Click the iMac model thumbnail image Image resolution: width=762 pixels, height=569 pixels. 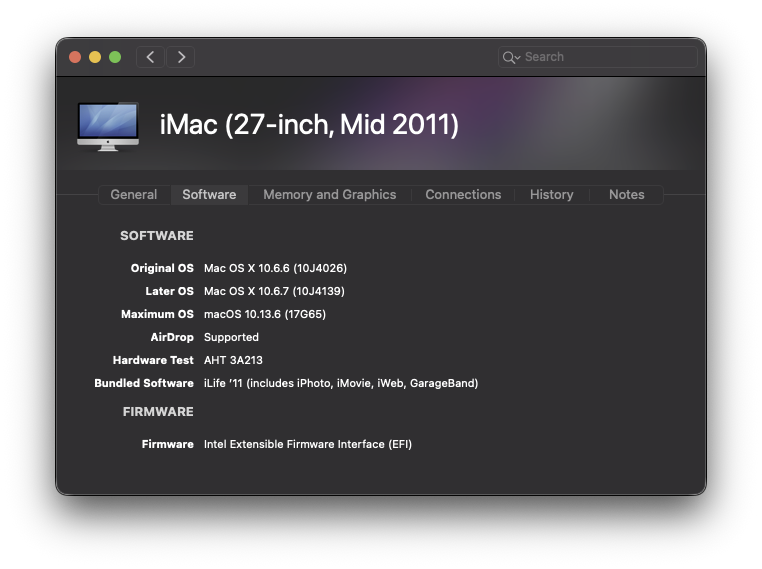click(x=108, y=126)
